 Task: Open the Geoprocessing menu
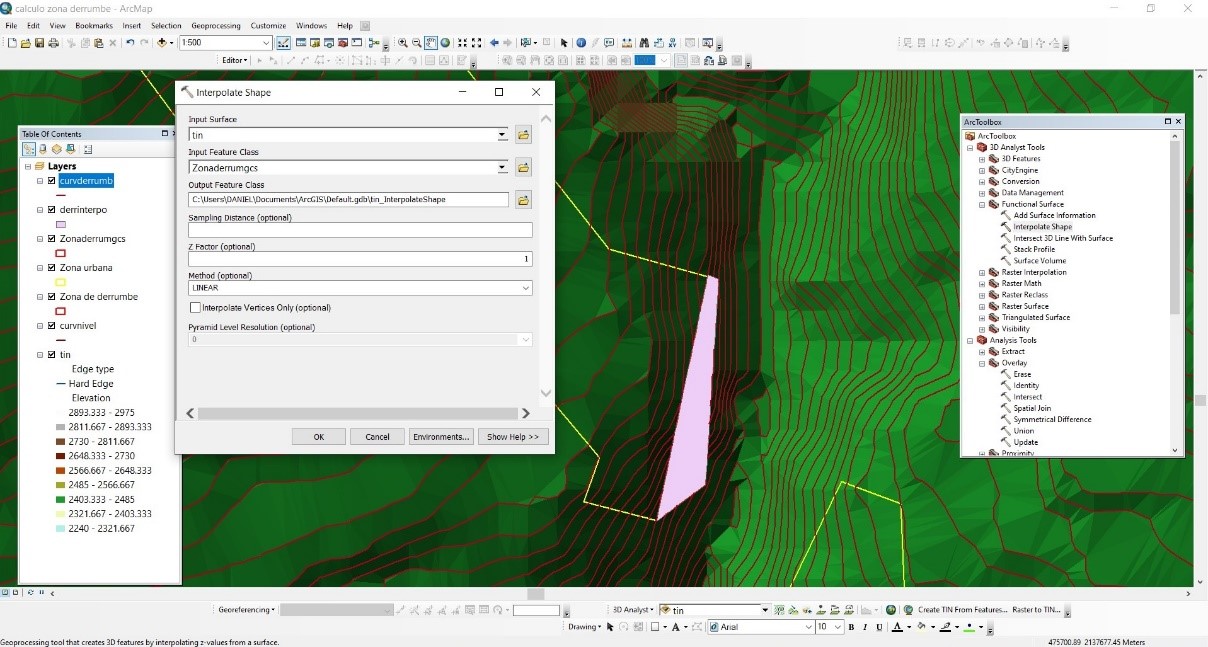[x=216, y=25]
